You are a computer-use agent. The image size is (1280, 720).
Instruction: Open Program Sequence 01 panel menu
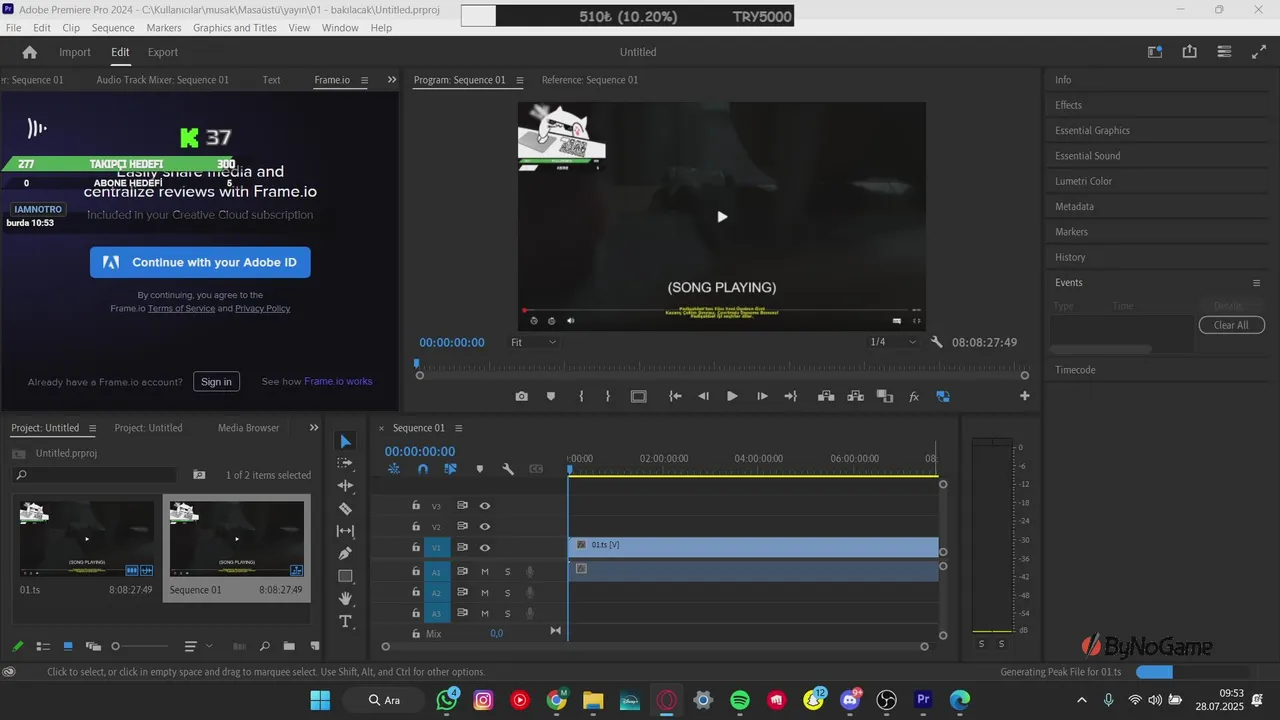pos(520,80)
